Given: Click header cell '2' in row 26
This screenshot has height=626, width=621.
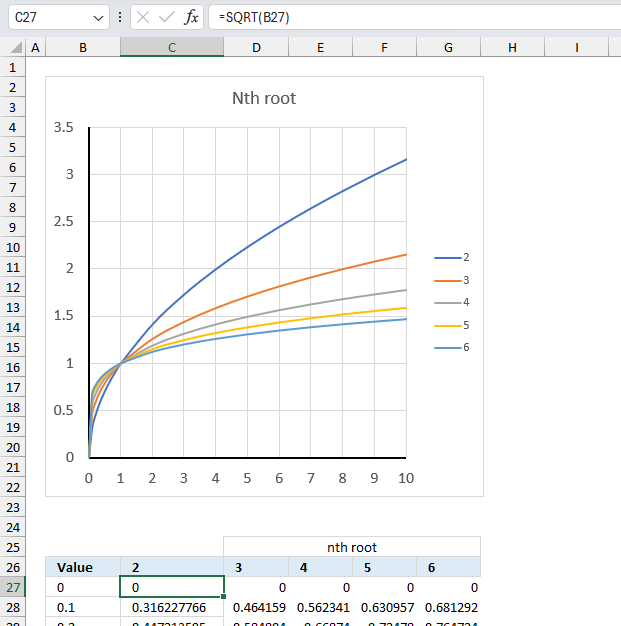Looking at the screenshot, I should 172,567.
